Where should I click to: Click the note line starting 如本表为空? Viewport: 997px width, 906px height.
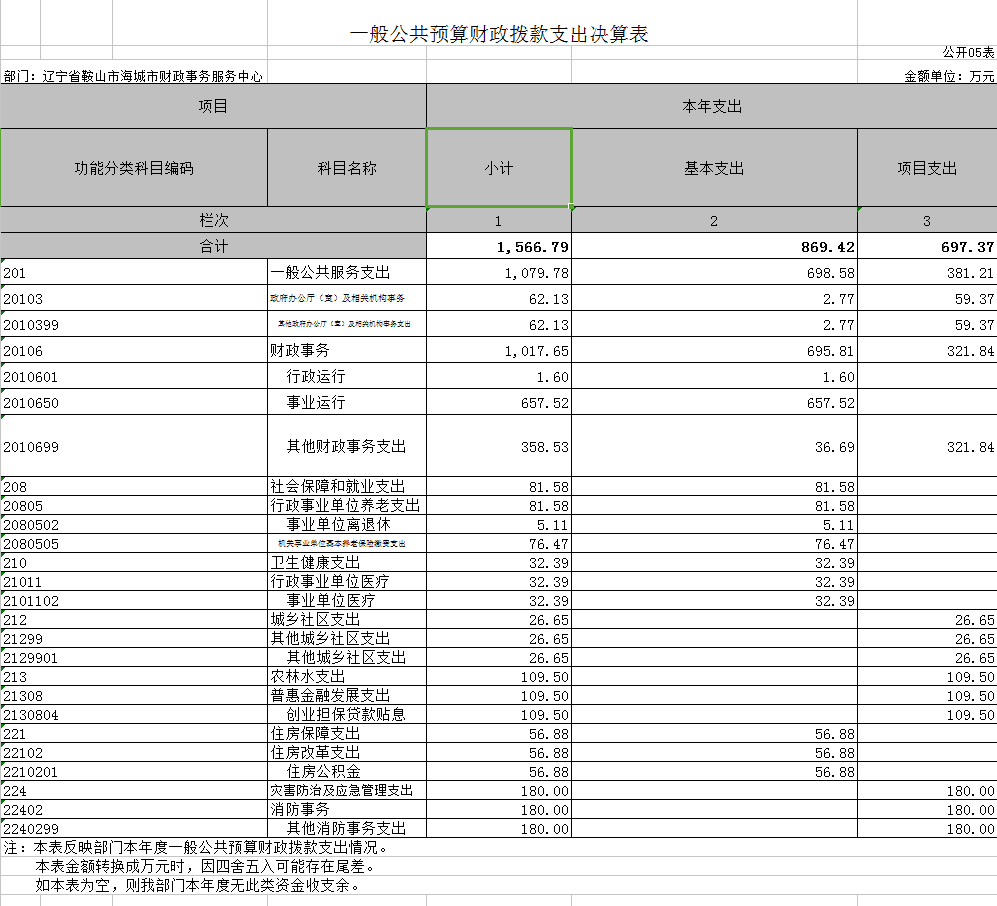pyautogui.click(x=198, y=886)
